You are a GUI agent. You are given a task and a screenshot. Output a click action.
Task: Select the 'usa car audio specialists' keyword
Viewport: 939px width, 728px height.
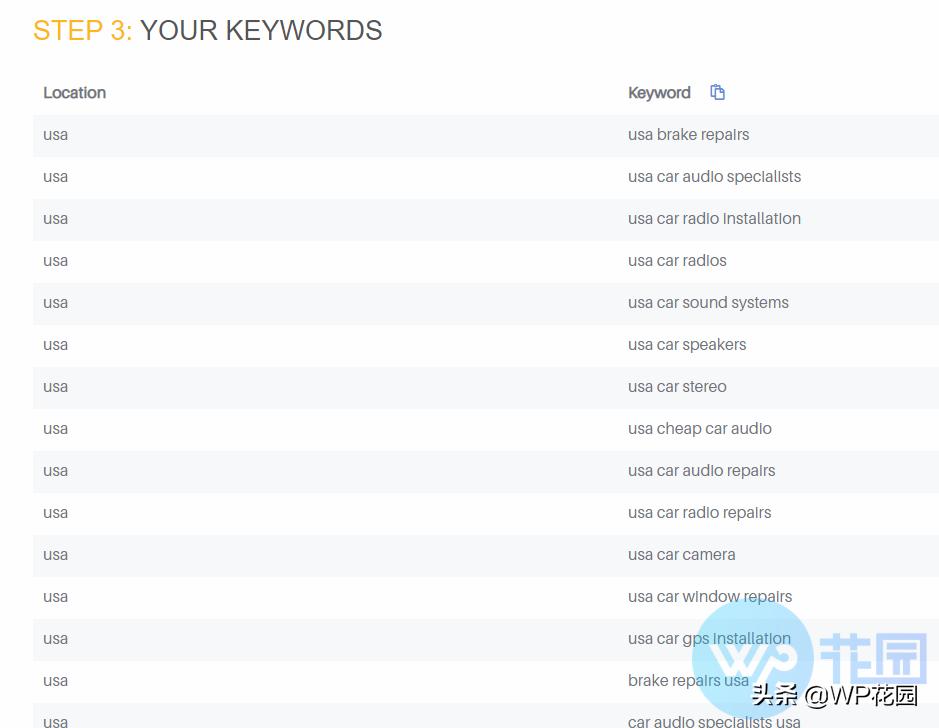click(x=714, y=177)
